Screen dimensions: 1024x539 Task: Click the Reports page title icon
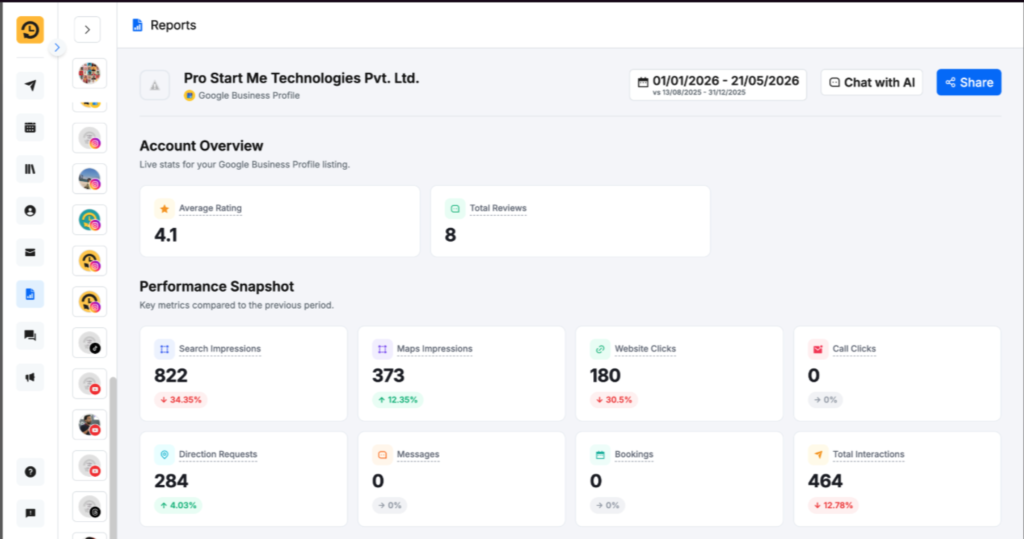[137, 25]
